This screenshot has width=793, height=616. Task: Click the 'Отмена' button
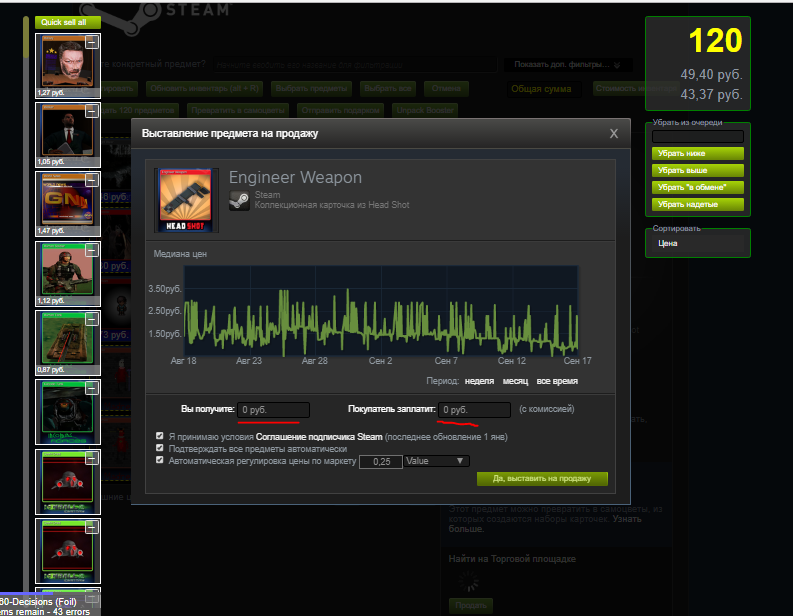(x=446, y=89)
